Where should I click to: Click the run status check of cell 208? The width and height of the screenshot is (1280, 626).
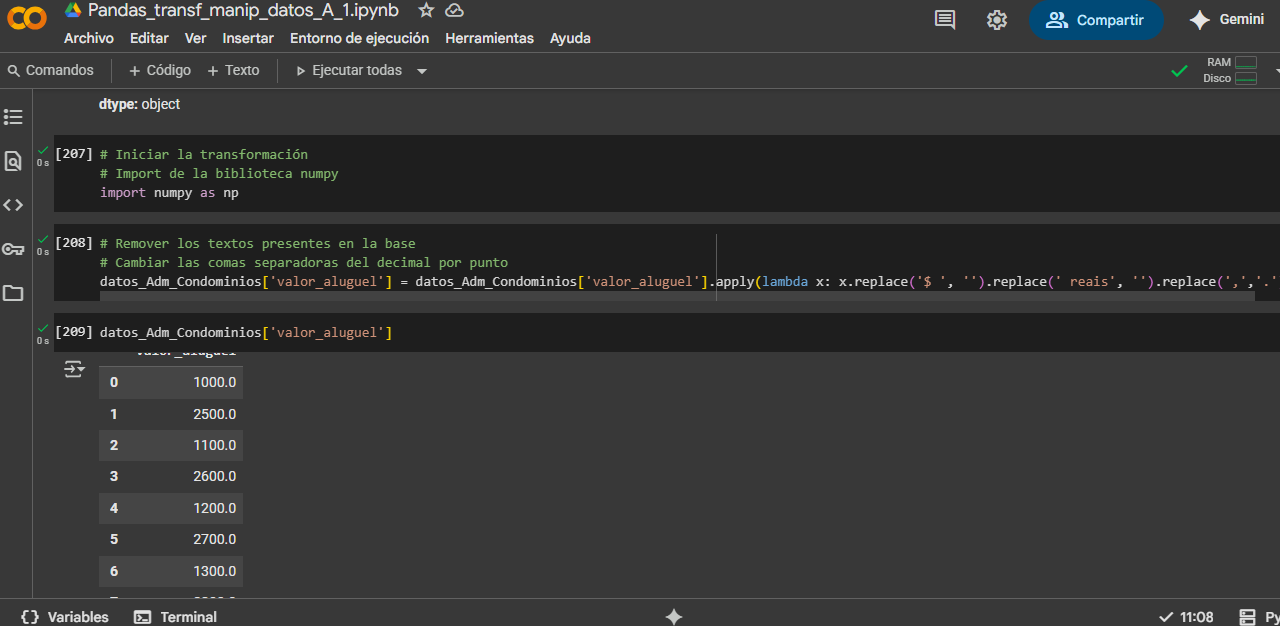43,239
